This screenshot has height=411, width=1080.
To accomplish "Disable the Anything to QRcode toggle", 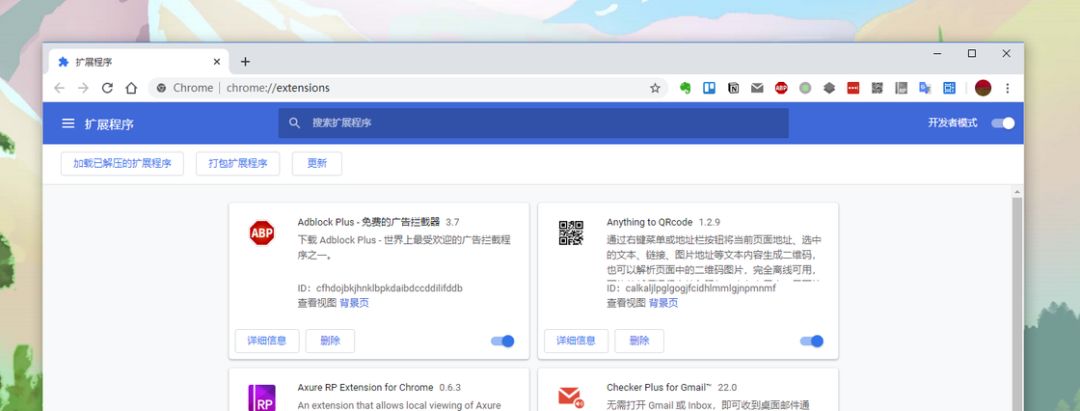I will [x=812, y=341].
